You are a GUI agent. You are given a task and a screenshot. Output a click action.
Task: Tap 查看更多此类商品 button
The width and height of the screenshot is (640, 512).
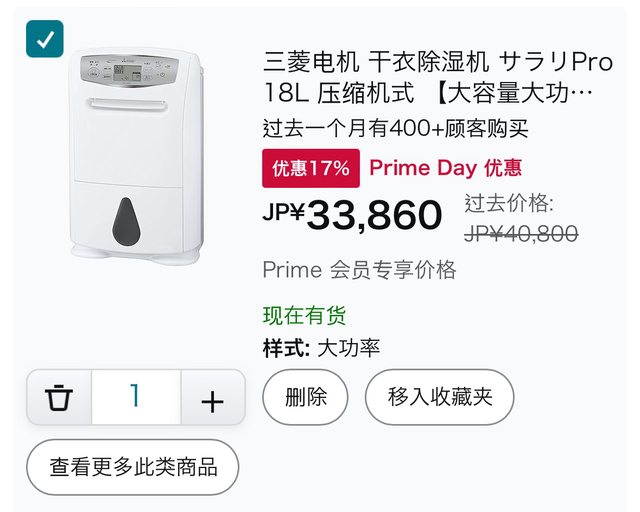click(x=134, y=465)
